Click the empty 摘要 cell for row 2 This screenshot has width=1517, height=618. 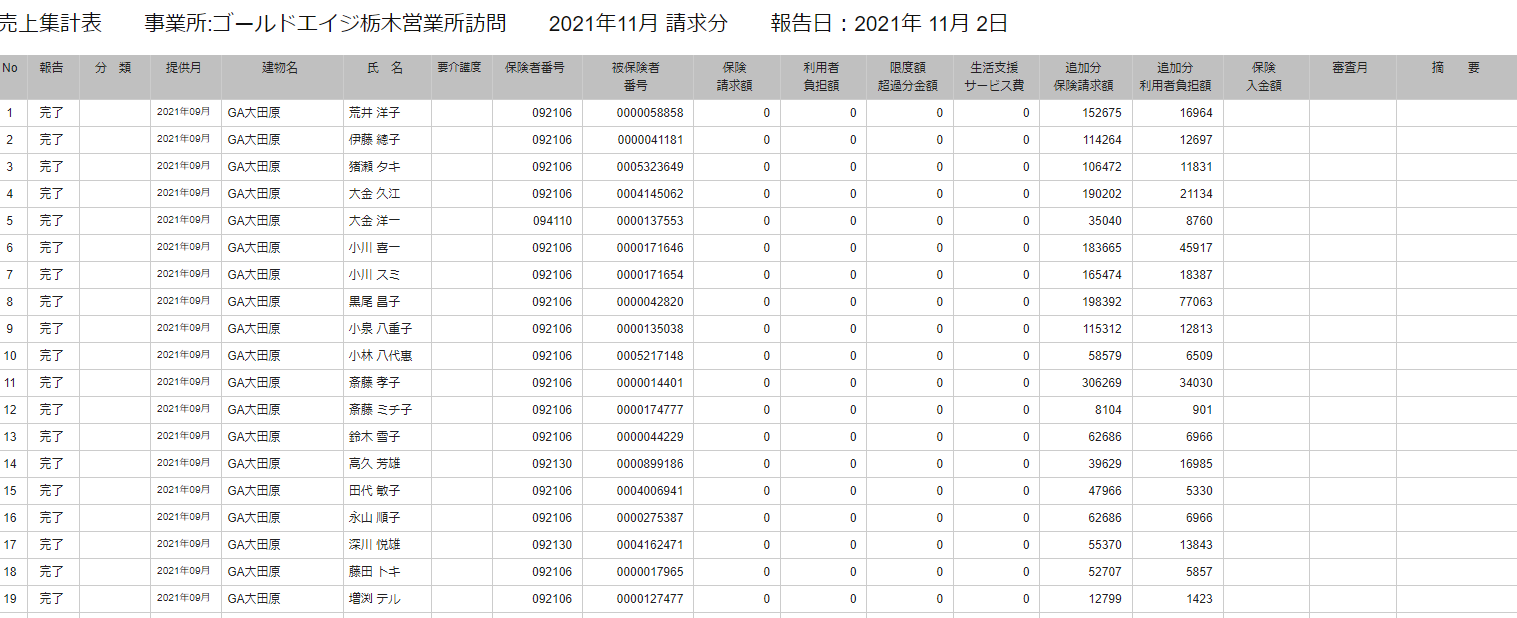[1455, 140]
